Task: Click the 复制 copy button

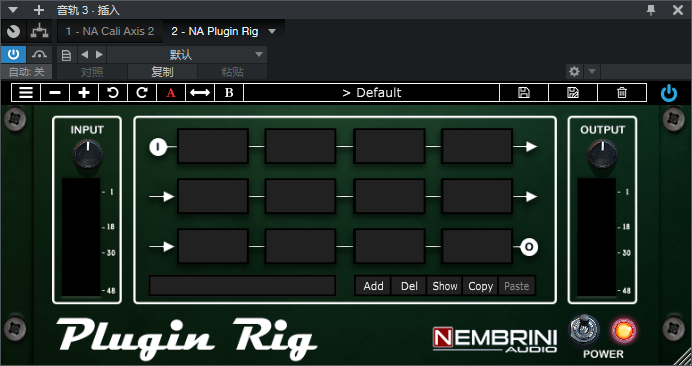Action: pyautogui.click(x=162, y=72)
